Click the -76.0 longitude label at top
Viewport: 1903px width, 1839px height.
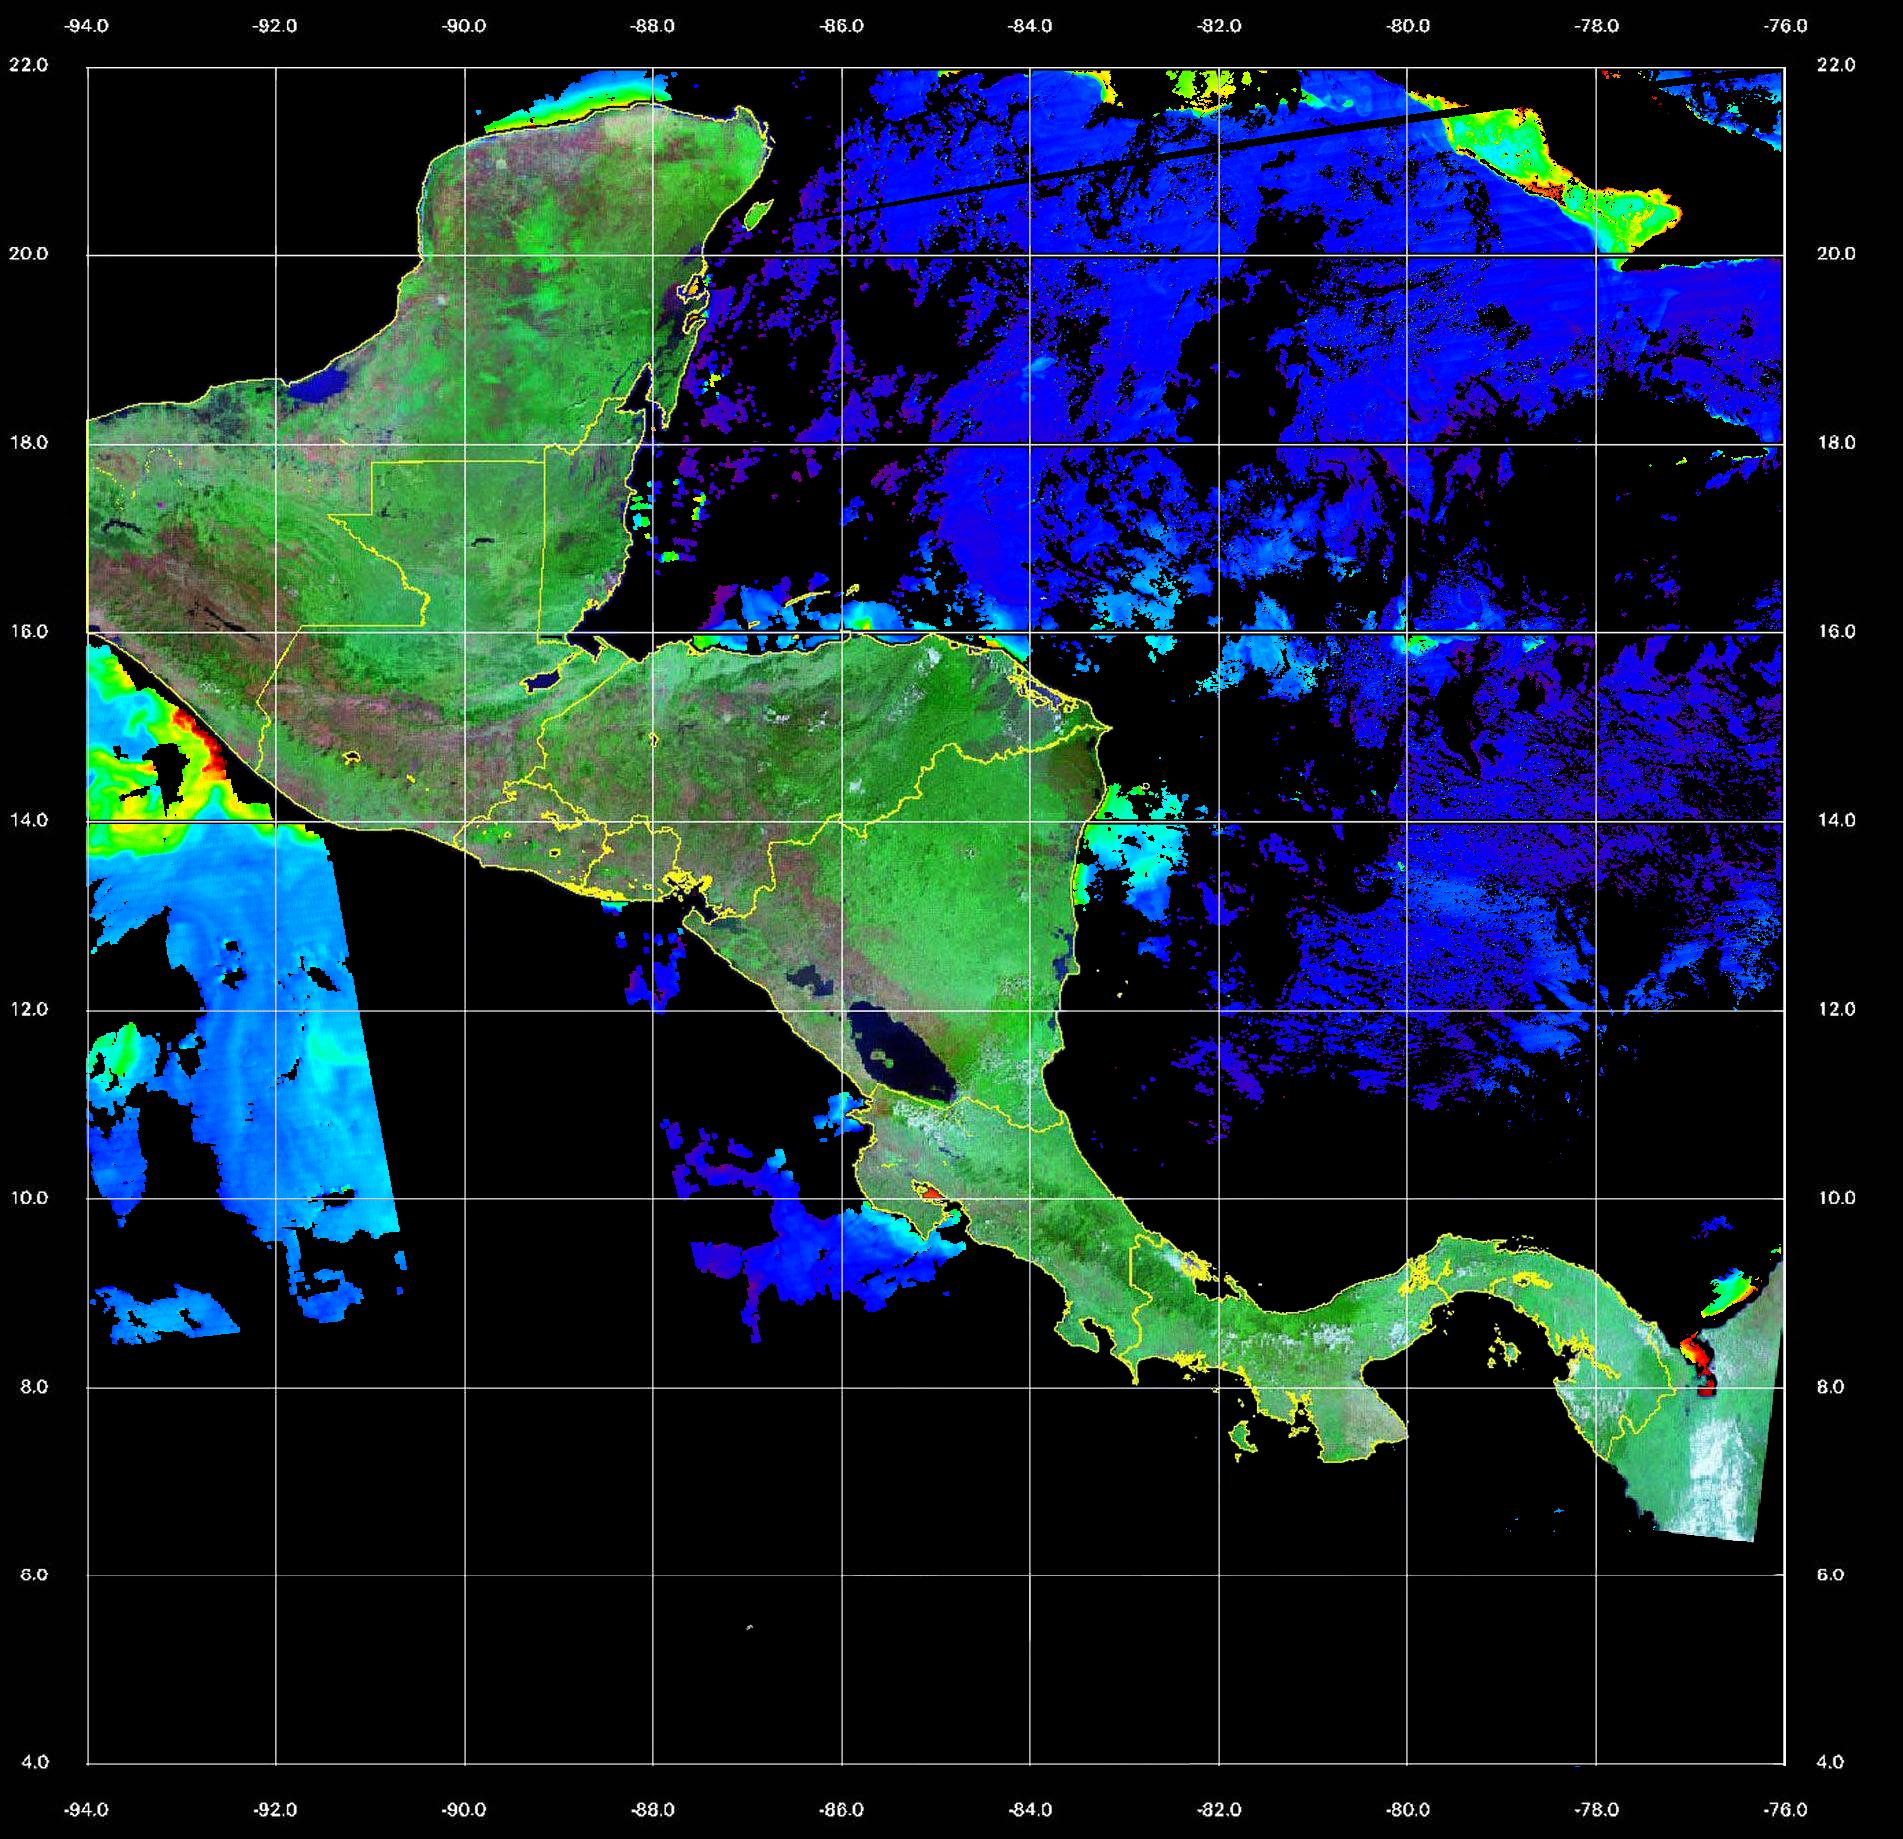point(1786,27)
